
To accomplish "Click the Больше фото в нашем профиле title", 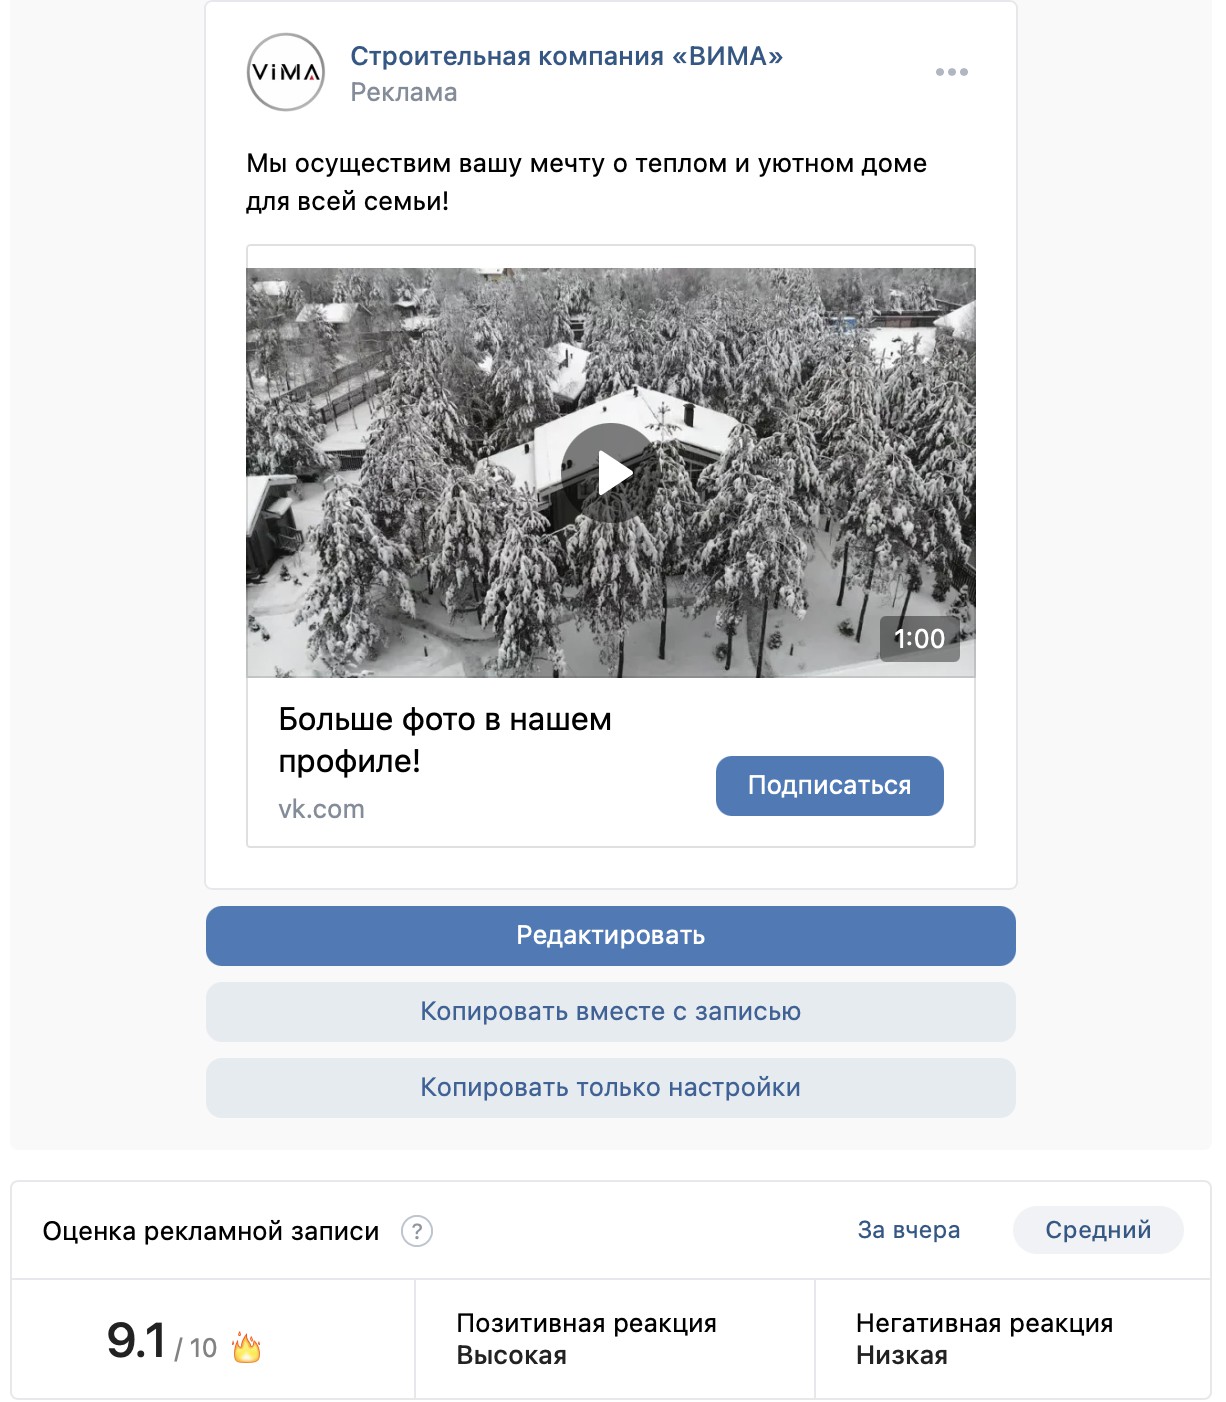I will pos(445,740).
